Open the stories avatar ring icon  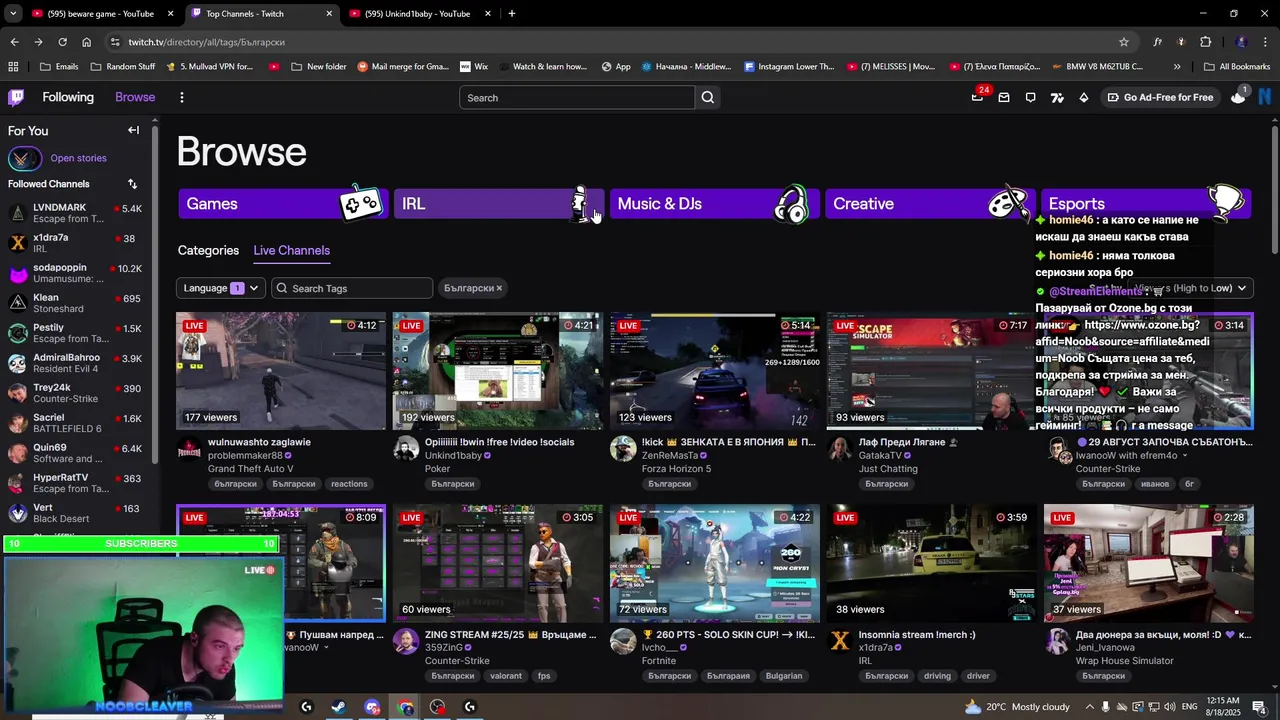24,158
